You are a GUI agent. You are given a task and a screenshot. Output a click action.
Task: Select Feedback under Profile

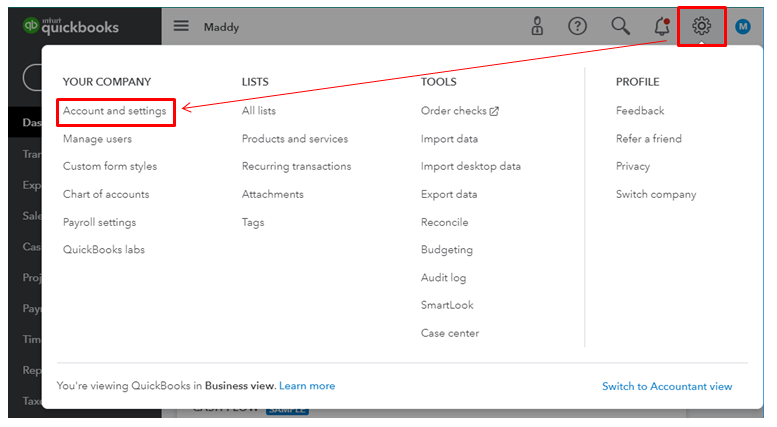click(640, 111)
